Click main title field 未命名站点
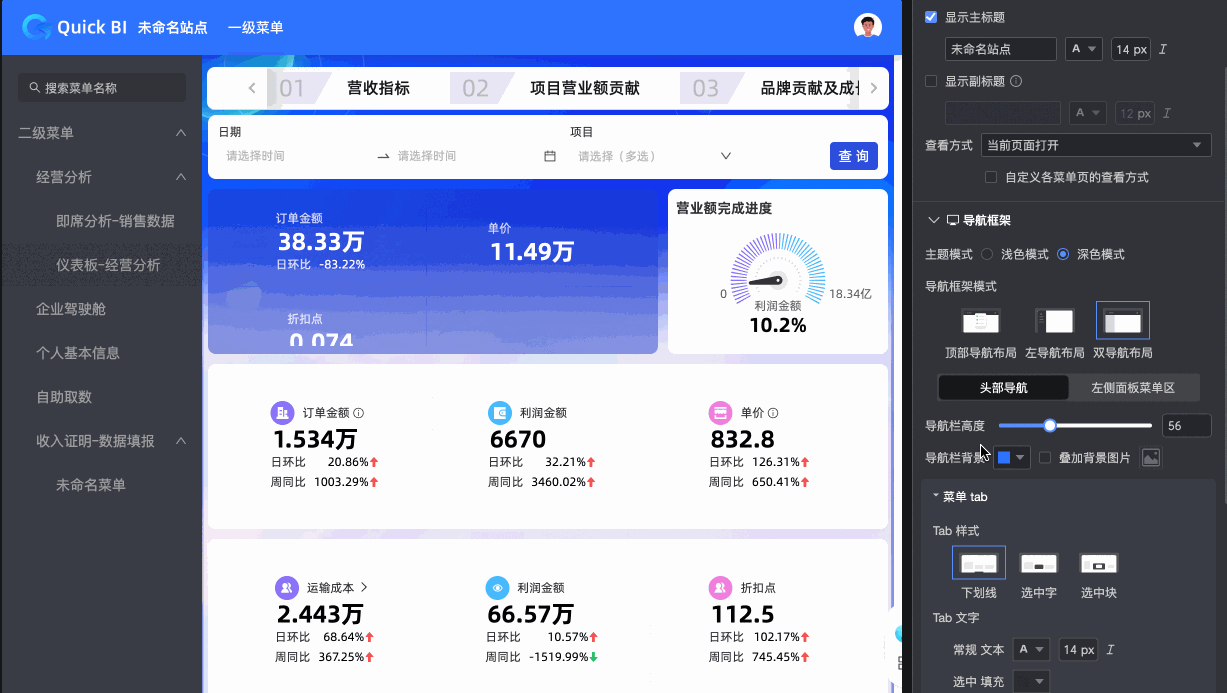The height and width of the screenshot is (693, 1227). [1001, 49]
